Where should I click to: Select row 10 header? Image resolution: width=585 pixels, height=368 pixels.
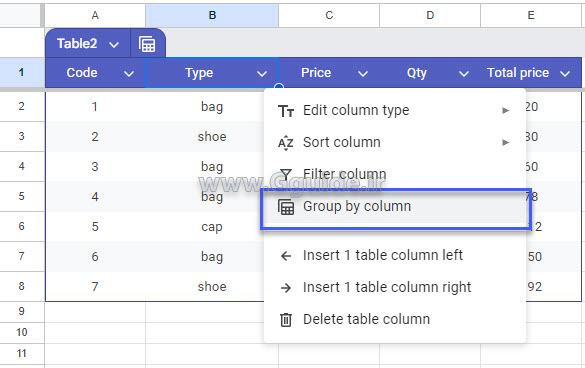point(22,333)
